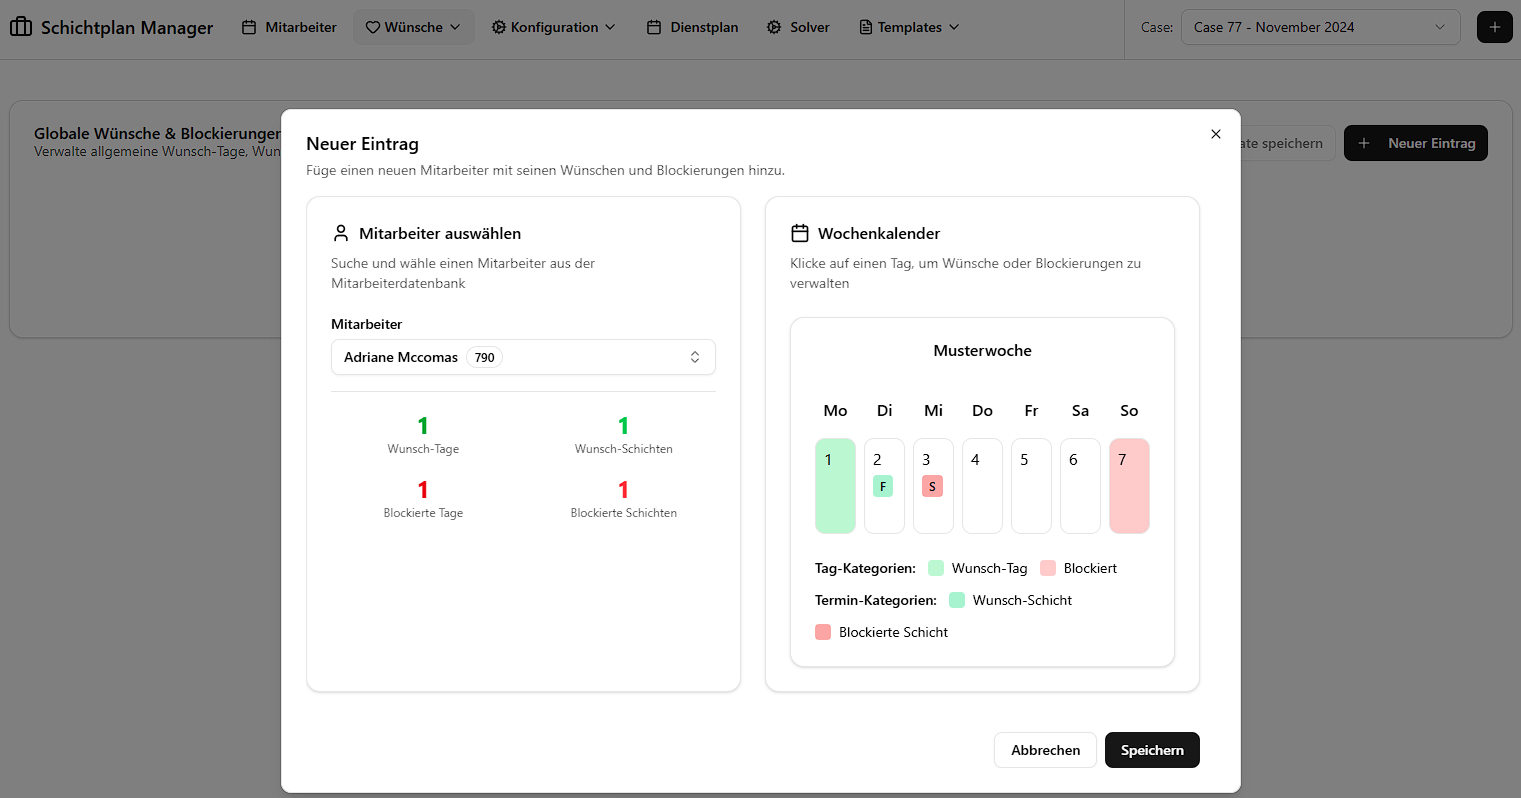
Task: Open the Mitarbeiter dropdown showing Adriane Mccomas
Action: pyautogui.click(x=523, y=357)
